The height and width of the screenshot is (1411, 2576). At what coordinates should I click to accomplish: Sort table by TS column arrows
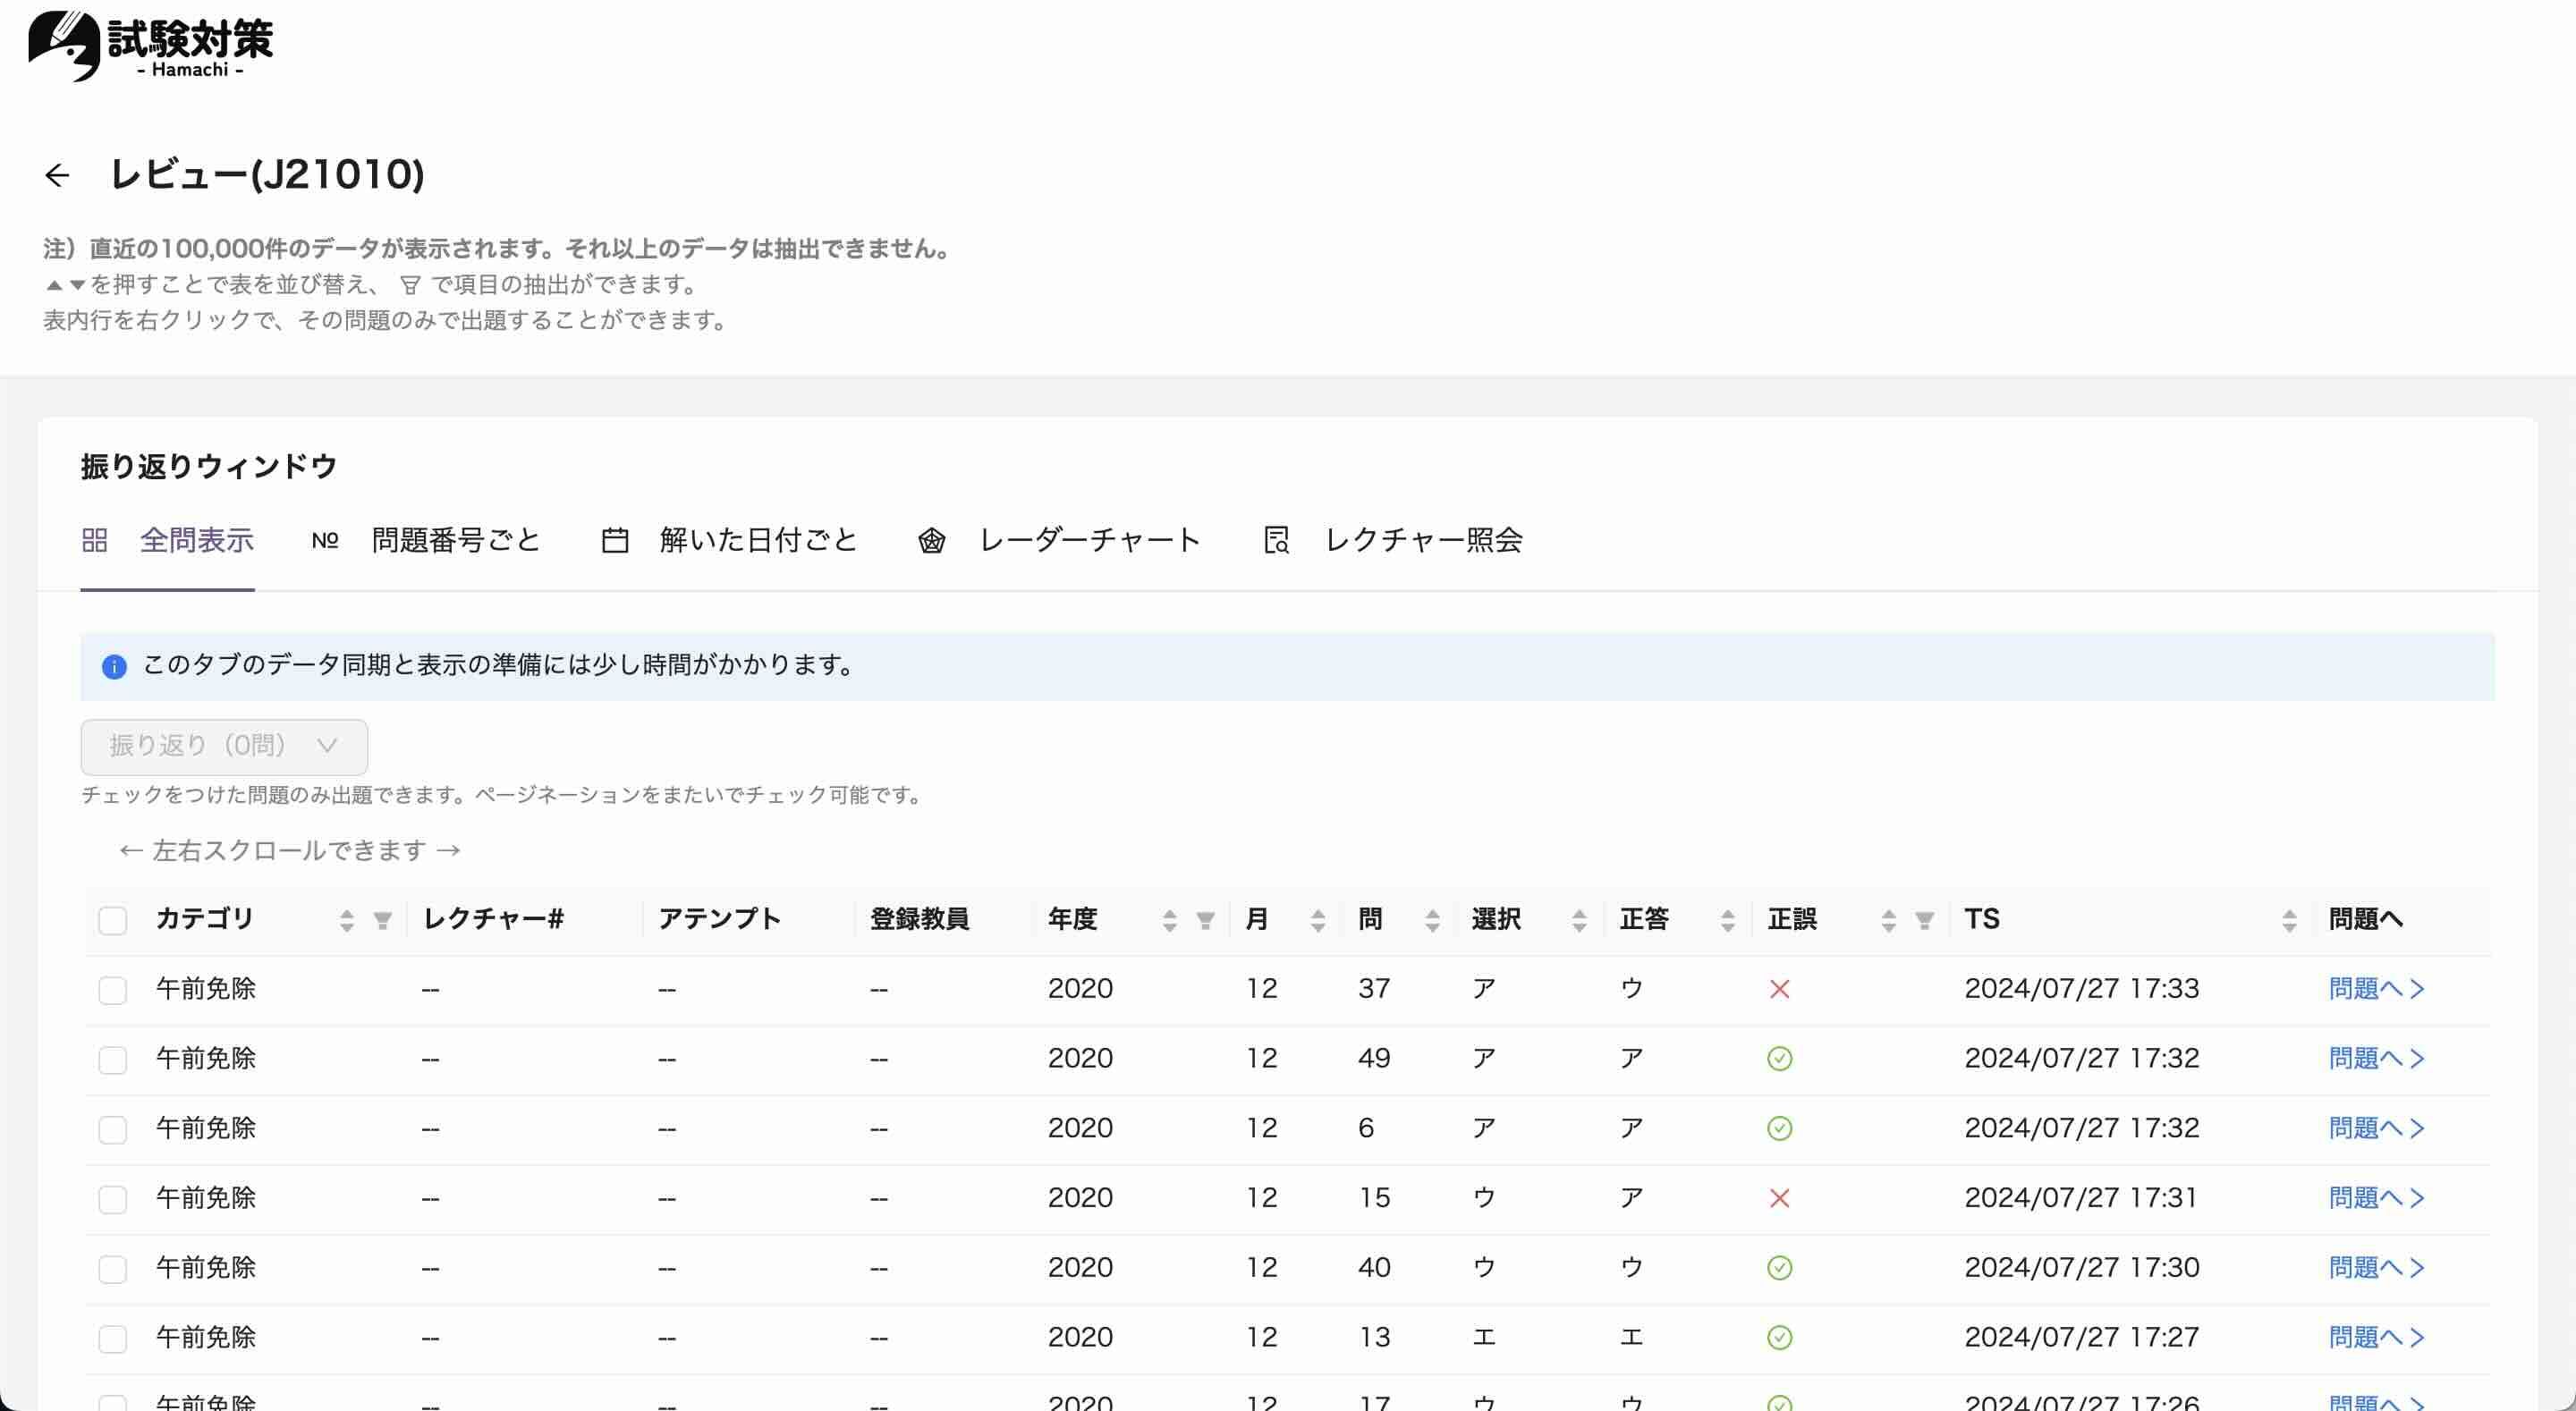[x=2289, y=921]
